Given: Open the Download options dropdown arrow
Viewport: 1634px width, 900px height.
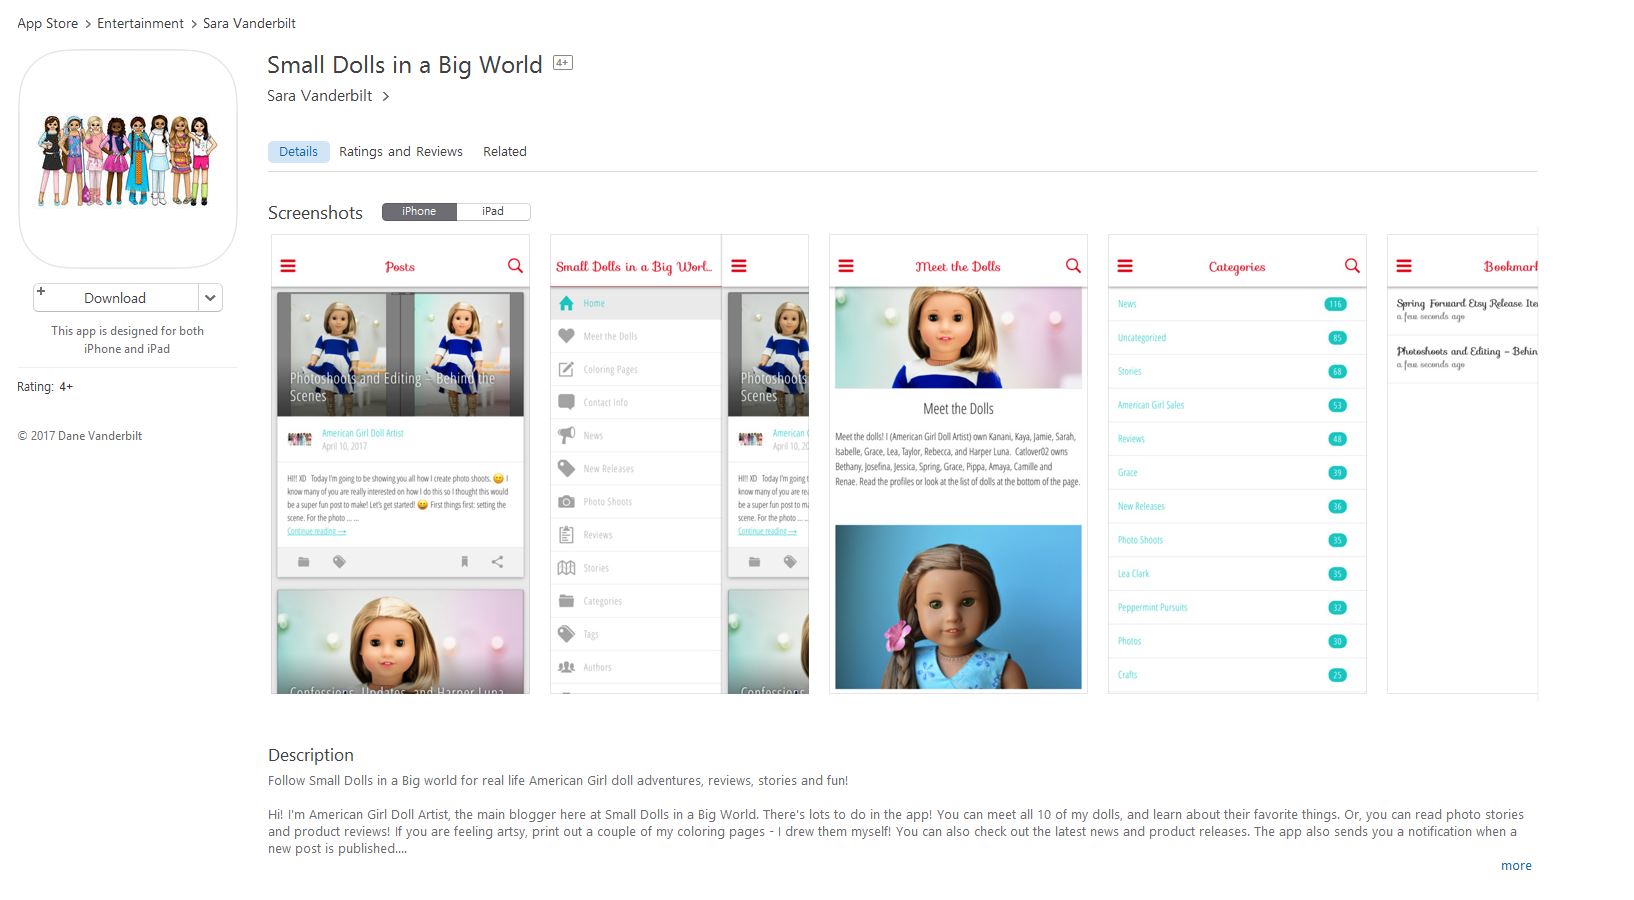Looking at the screenshot, I should pos(210,298).
